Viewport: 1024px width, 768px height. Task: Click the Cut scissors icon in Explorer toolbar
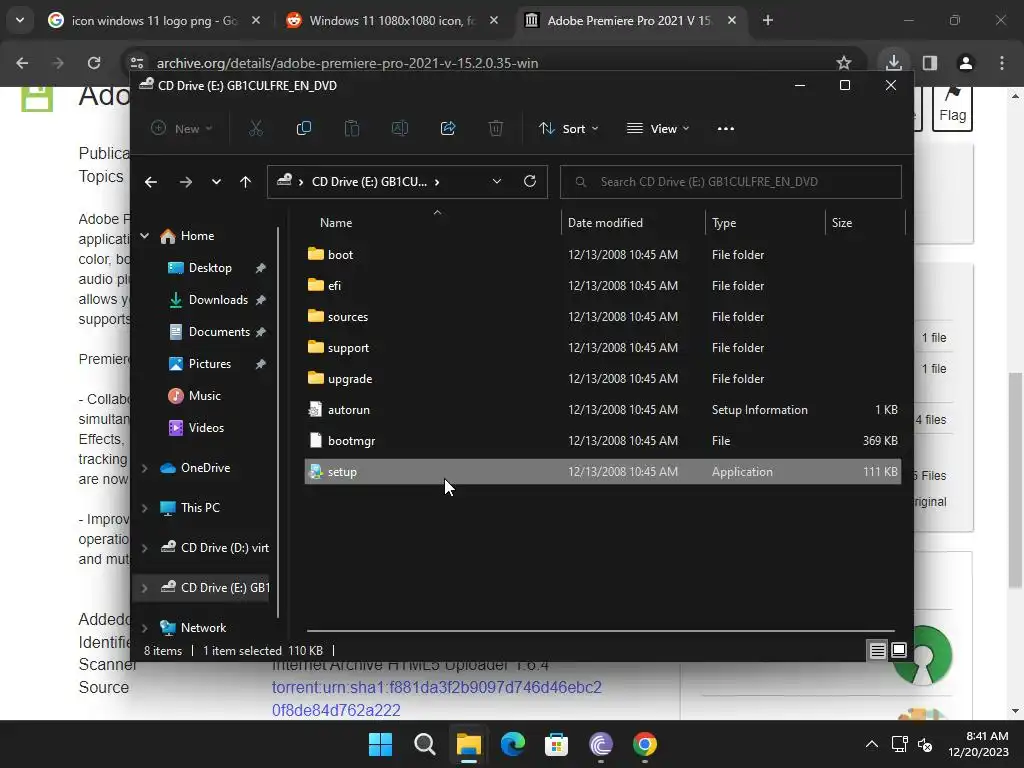click(x=255, y=129)
